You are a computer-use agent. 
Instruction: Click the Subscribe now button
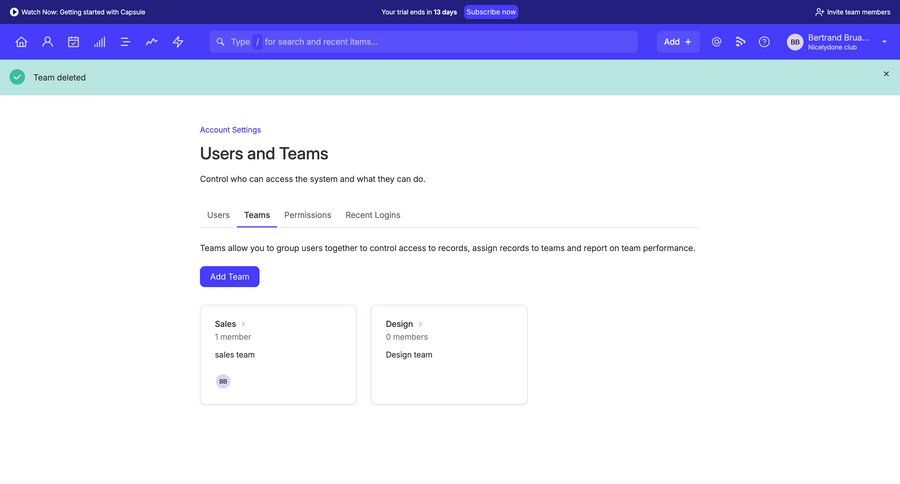(x=491, y=12)
